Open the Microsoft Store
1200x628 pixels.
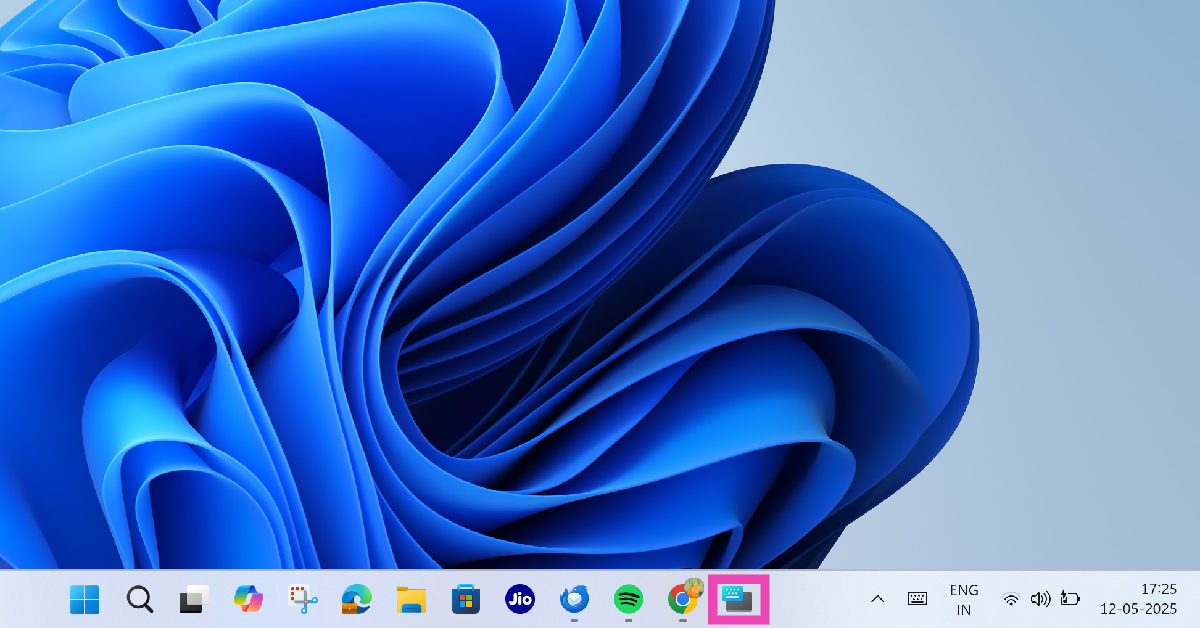464,600
